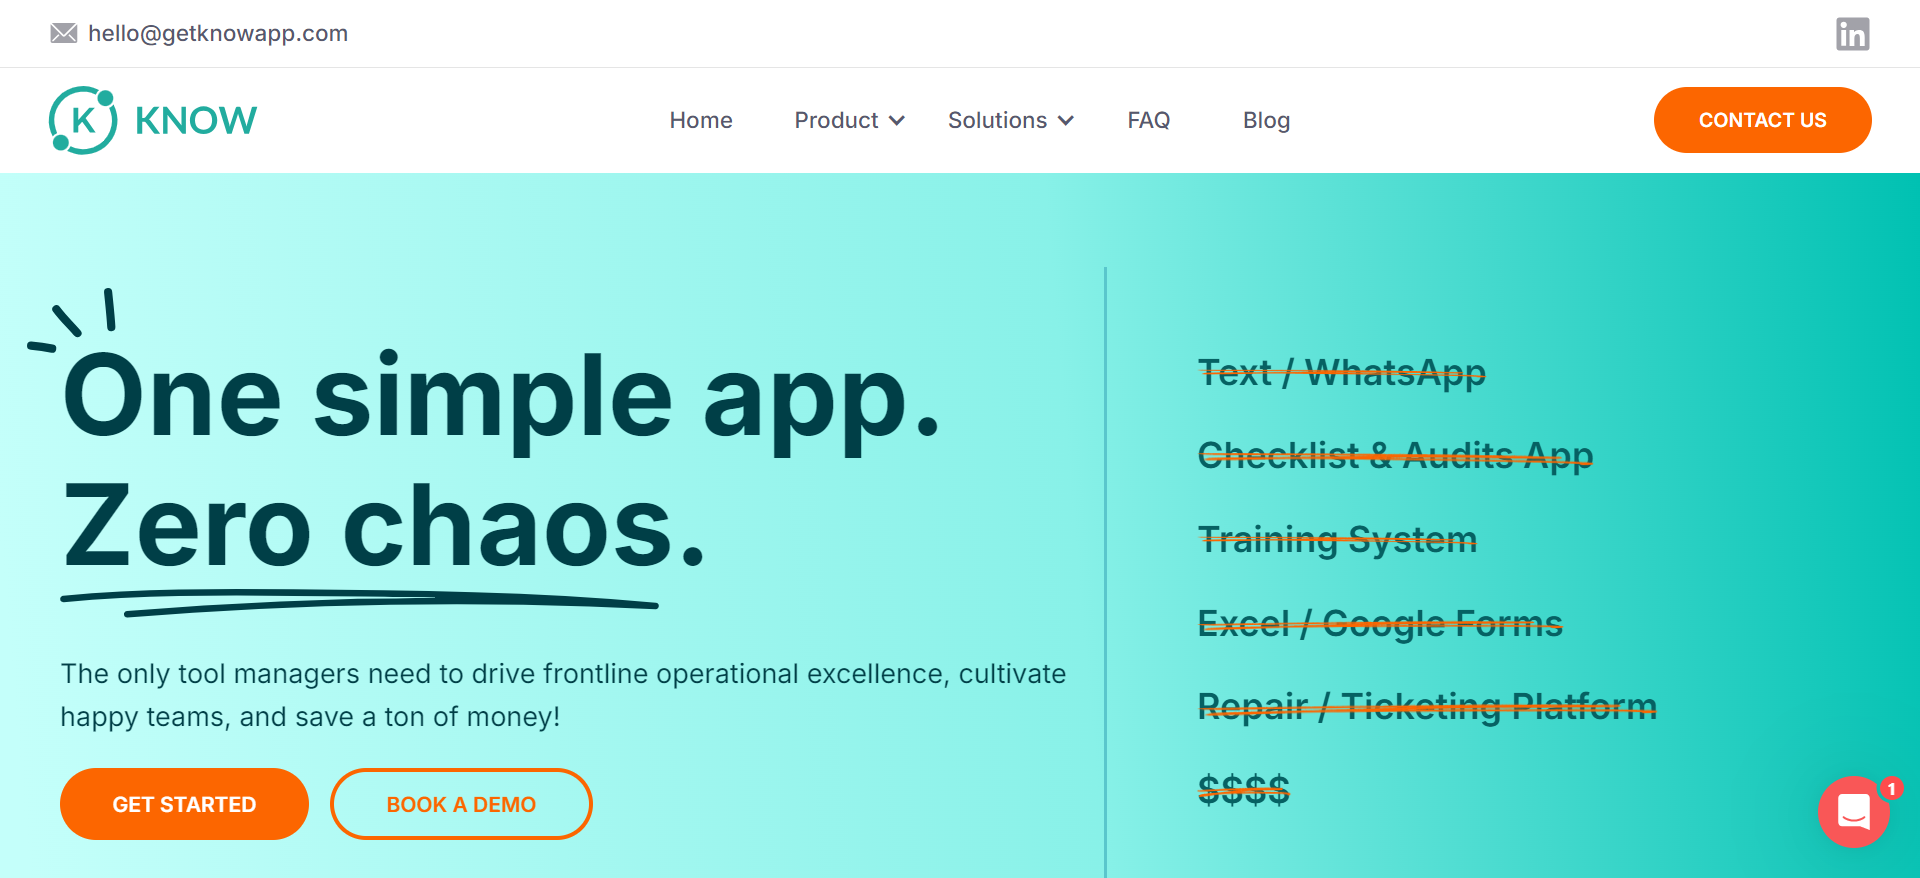The height and width of the screenshot is (878, 1920).
Task: Expand the Product dropdown chevron
Action: click(897, 121)
